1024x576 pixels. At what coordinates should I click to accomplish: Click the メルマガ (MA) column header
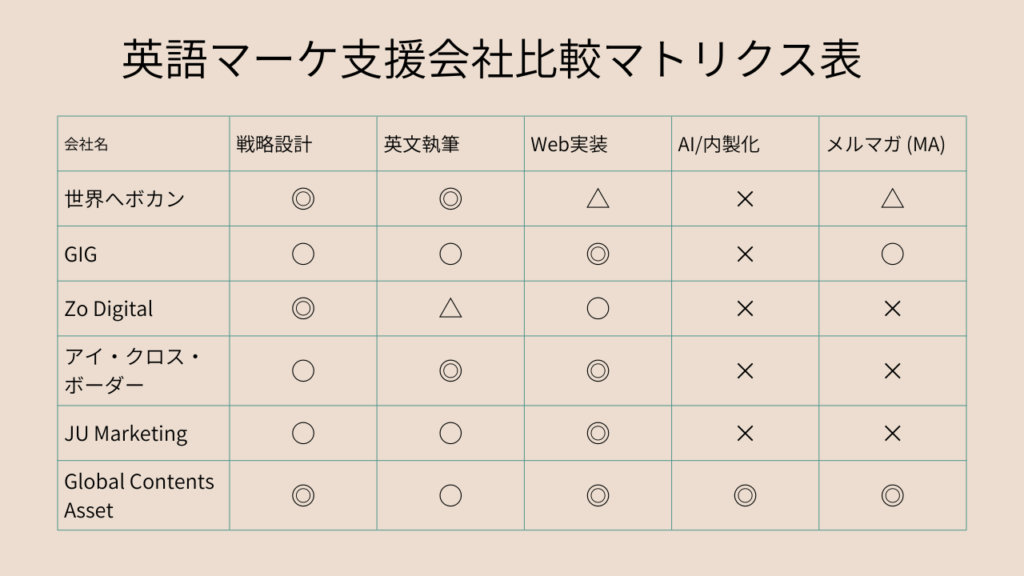pos(885,144)
